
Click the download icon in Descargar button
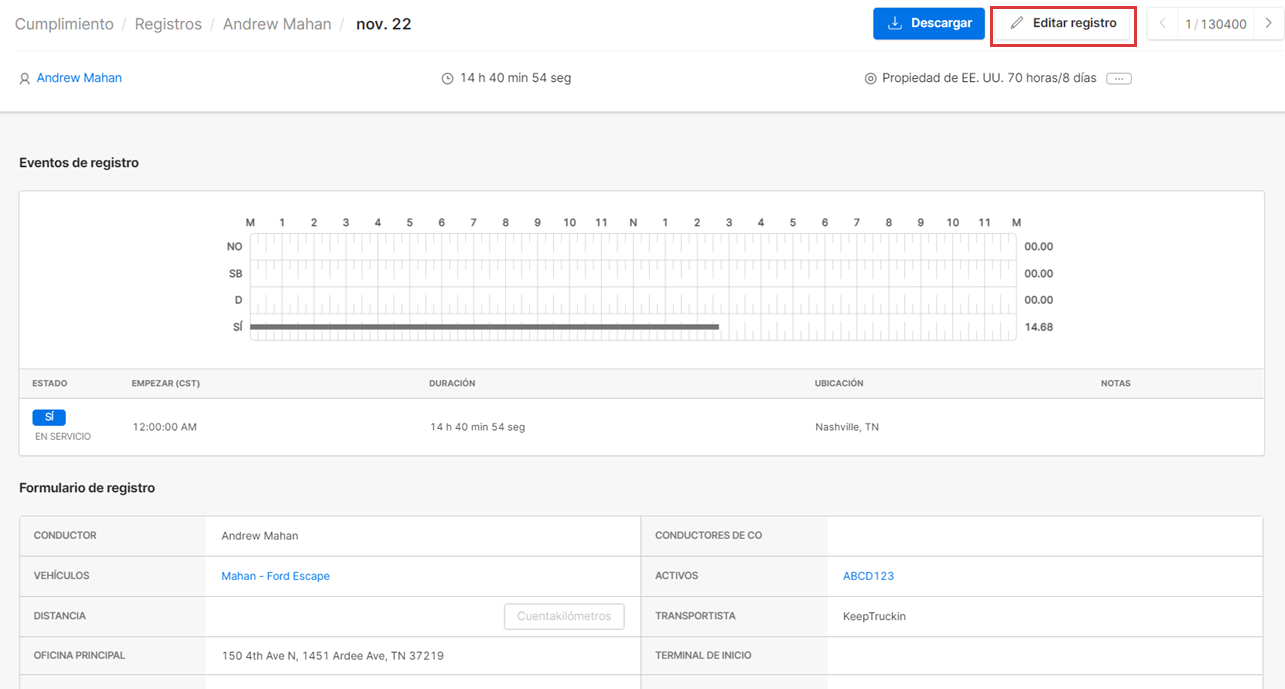[x=895, y=23]
